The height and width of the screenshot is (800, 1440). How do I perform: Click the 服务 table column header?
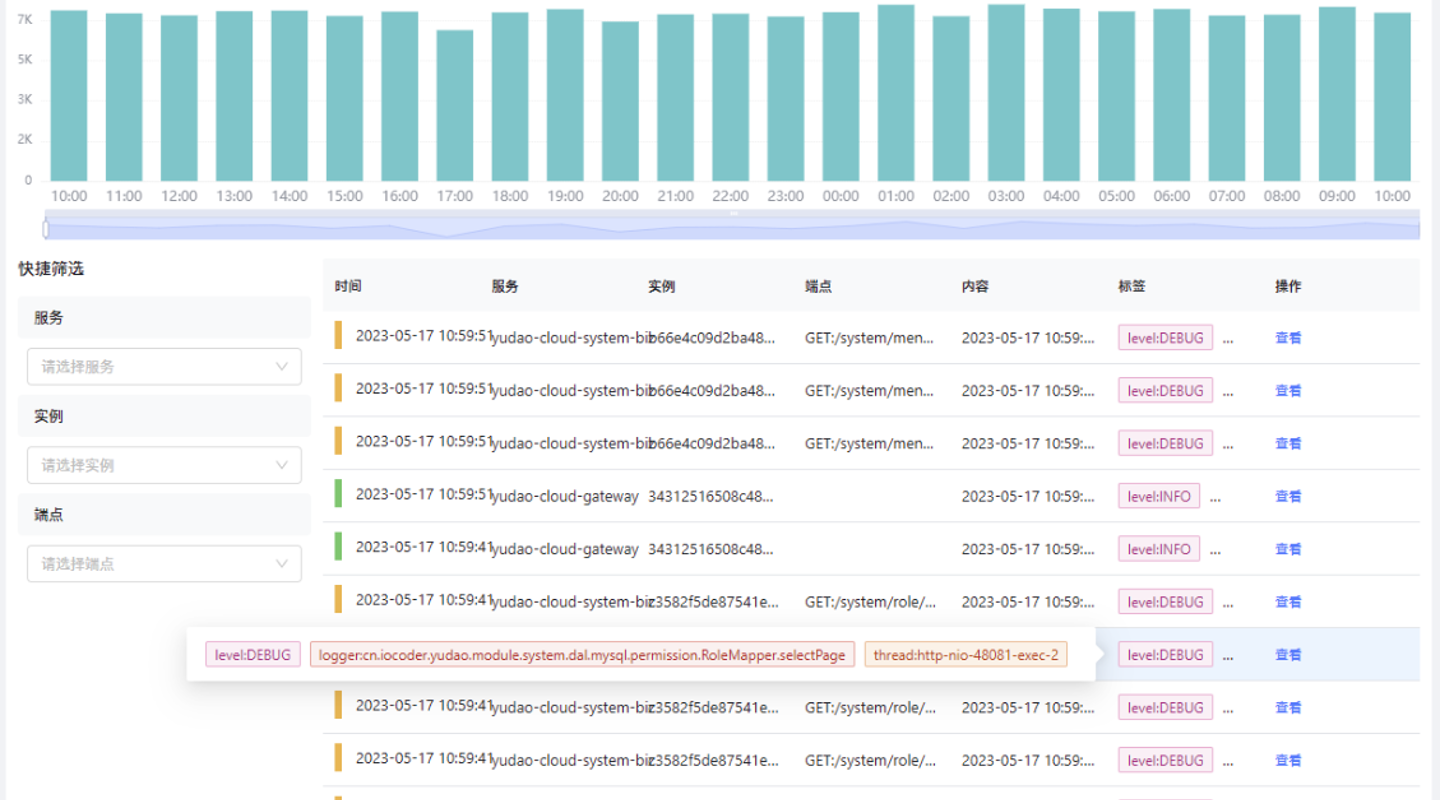[505, 286]
